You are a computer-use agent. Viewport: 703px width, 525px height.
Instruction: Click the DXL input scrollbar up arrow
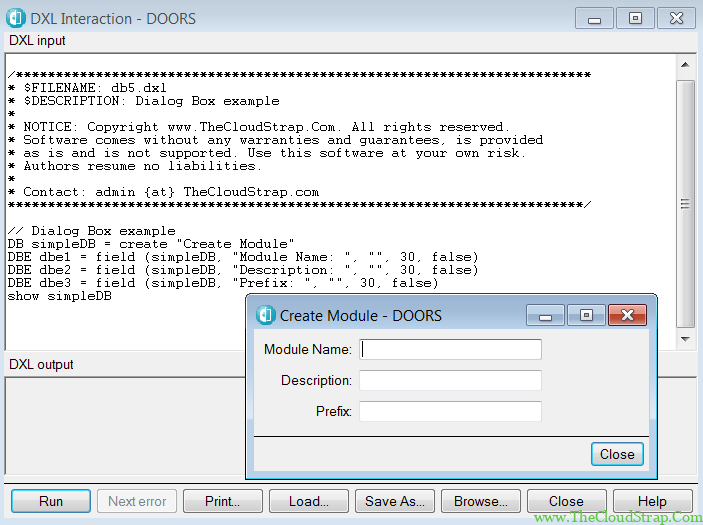(685, 65)
